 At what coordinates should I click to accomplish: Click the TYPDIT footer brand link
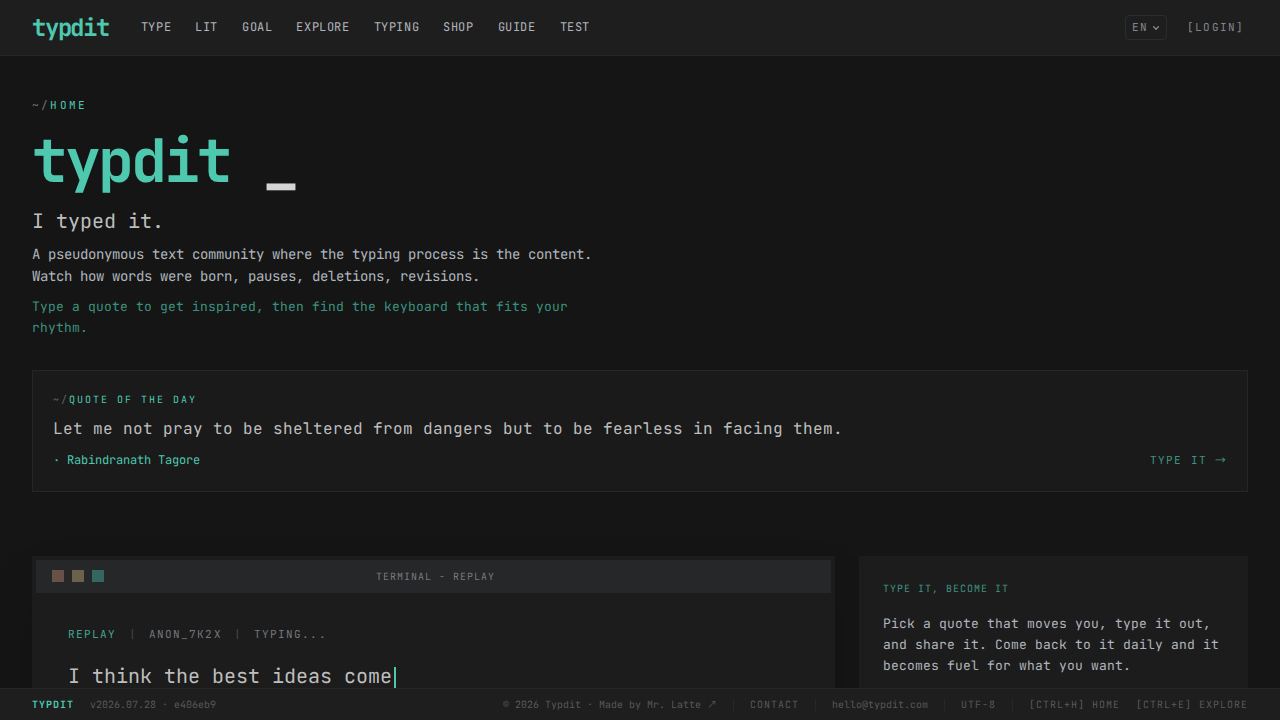click(53, 704)
